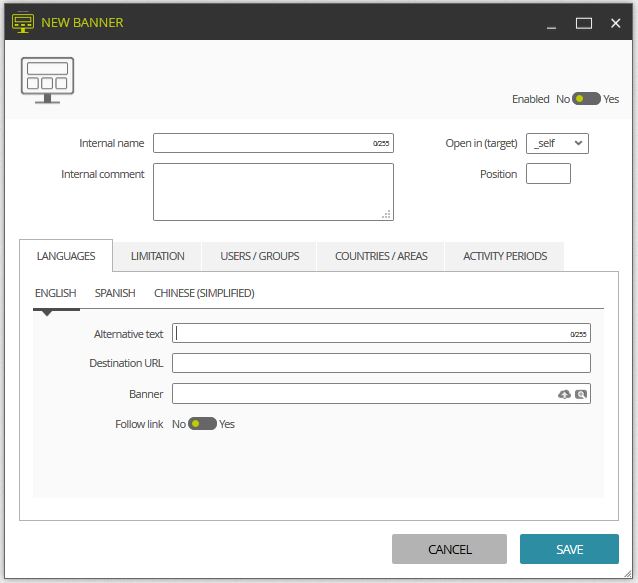Select the Activity Periods tab
This screenshot has width=638, height=583.
pyautogui.click(x=505, y=256)
